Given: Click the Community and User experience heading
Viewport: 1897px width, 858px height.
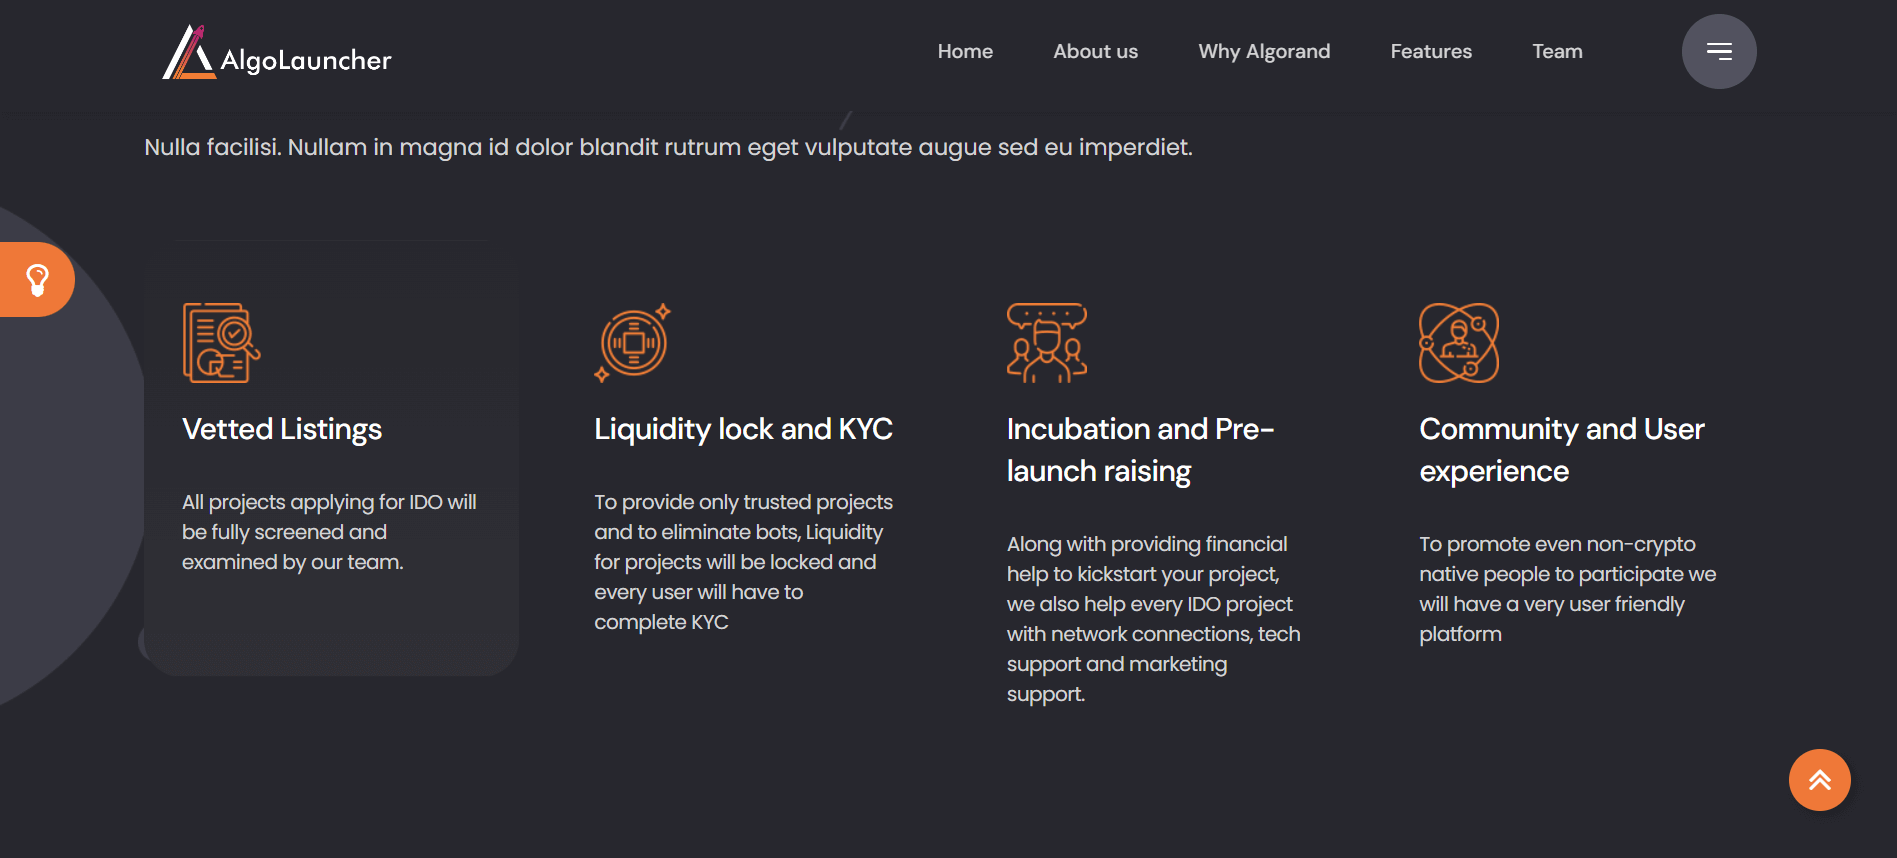Looking at the screenshot, I should [1561, 450].
